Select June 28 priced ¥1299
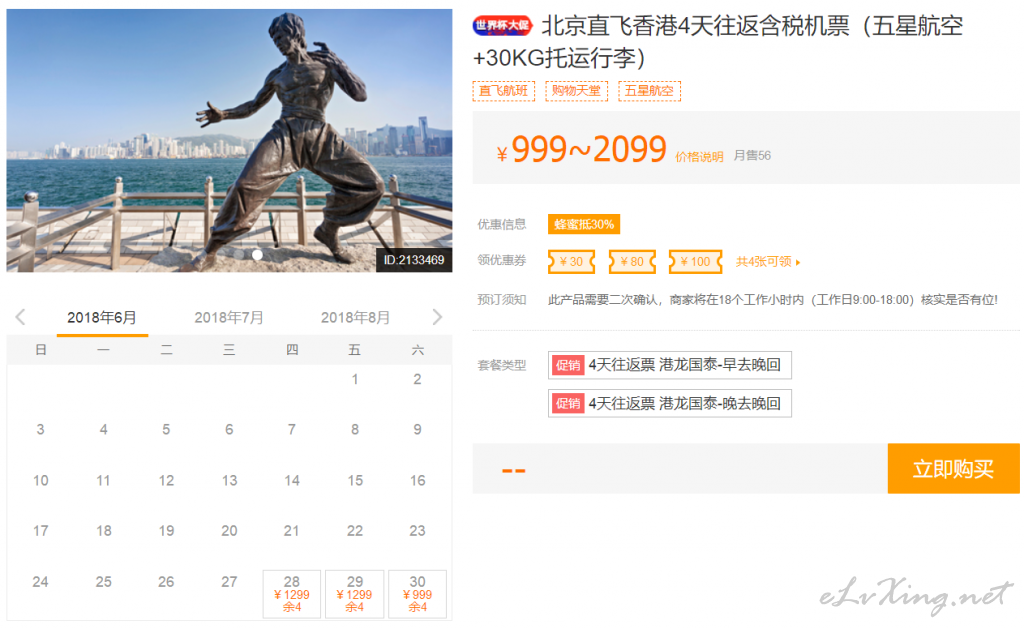 pyautogui.click(x=292, y=594)
